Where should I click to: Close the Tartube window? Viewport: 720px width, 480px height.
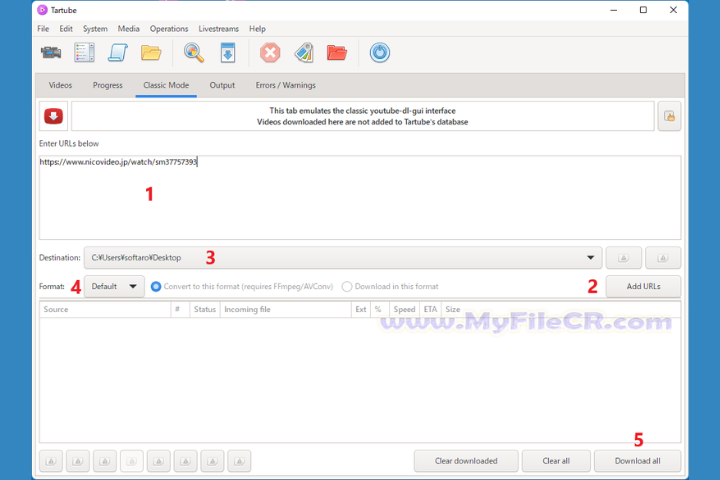coord(673,10)
